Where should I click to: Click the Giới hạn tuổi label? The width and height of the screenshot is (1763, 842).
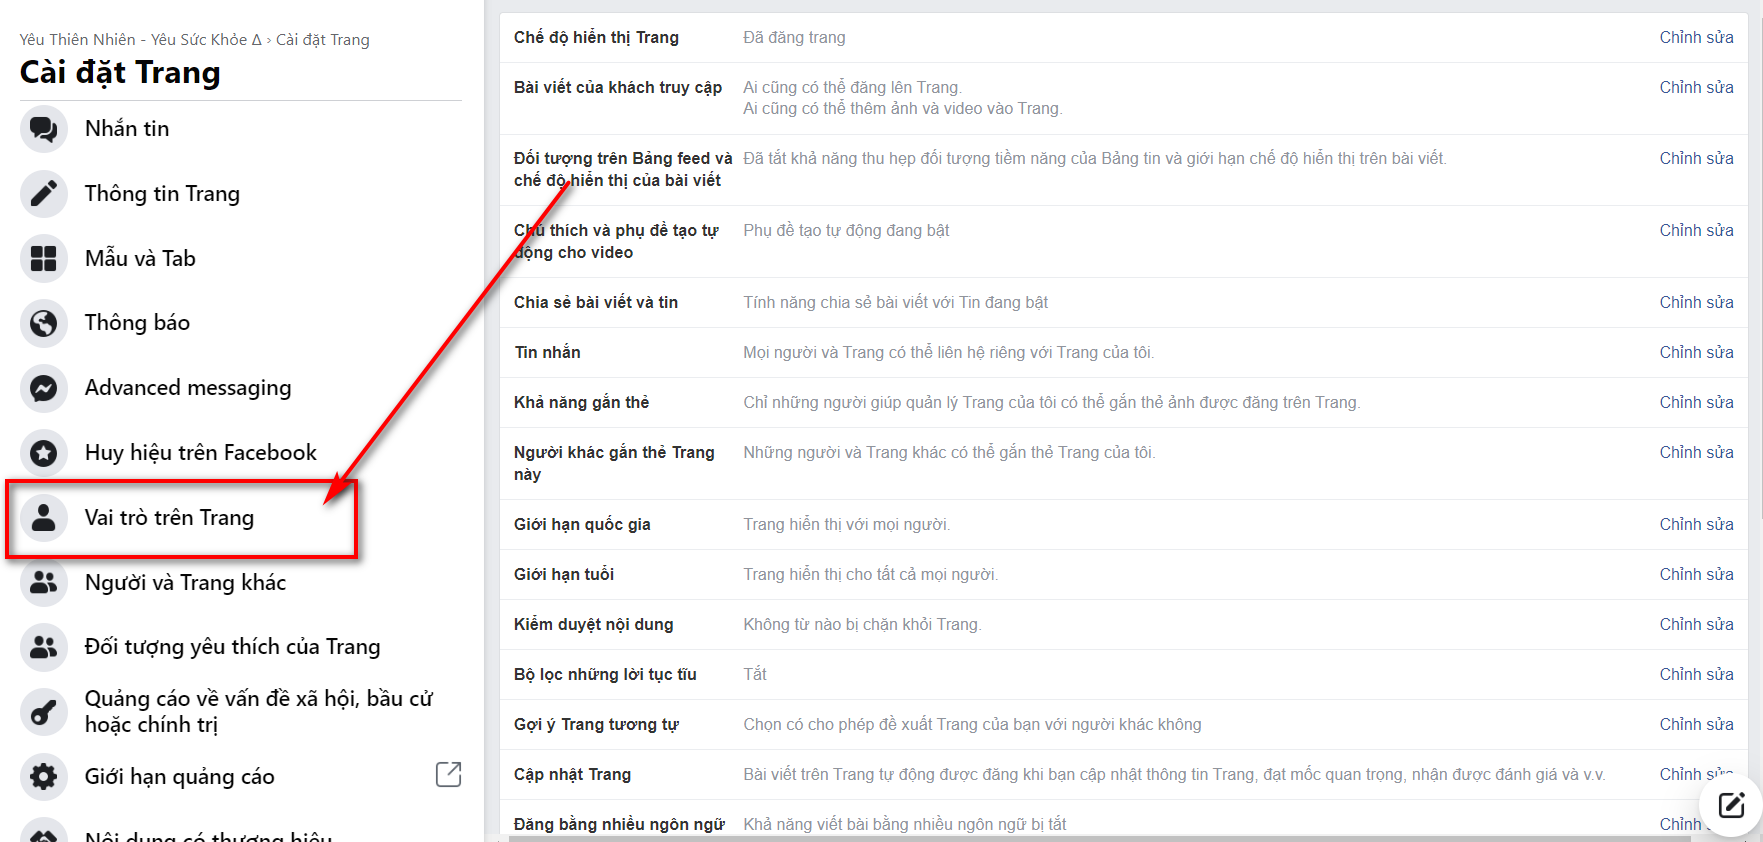[x=564, y=575]
